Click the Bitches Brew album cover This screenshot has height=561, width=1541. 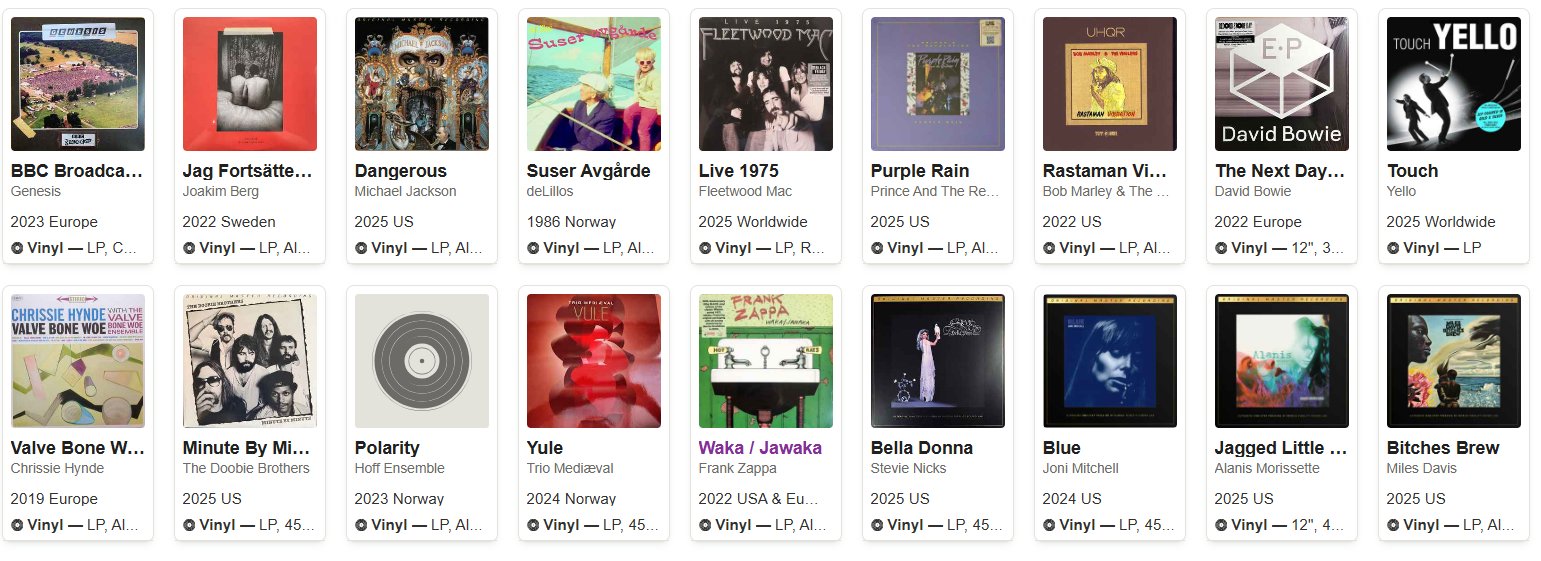click(x=1454, y=361)
